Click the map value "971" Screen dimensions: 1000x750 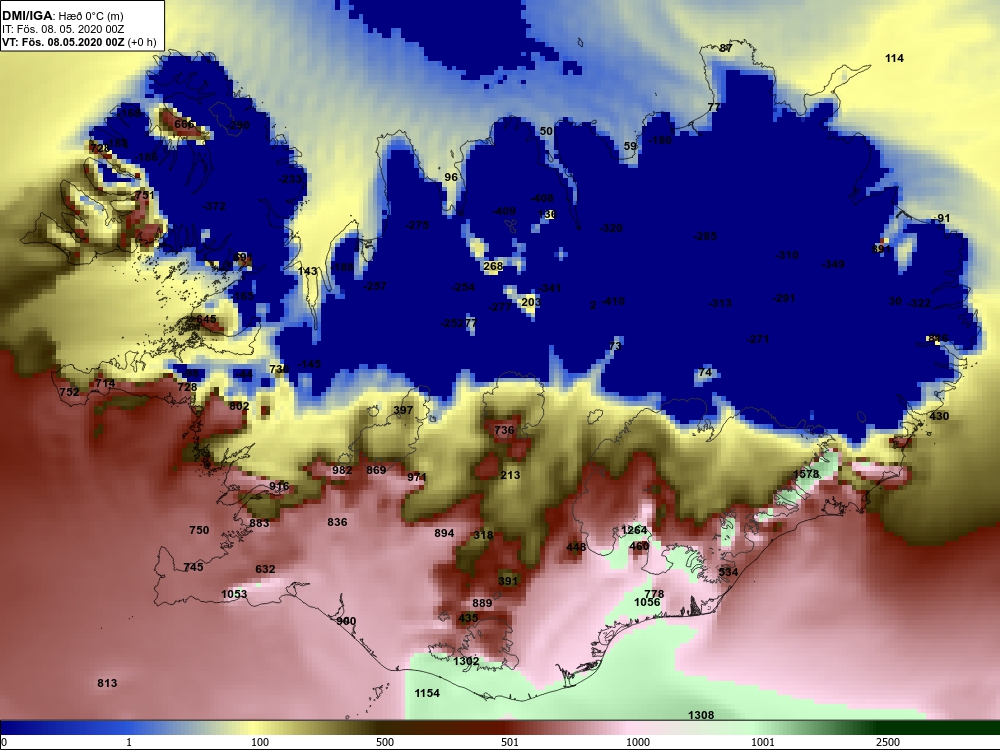(417, 477)
